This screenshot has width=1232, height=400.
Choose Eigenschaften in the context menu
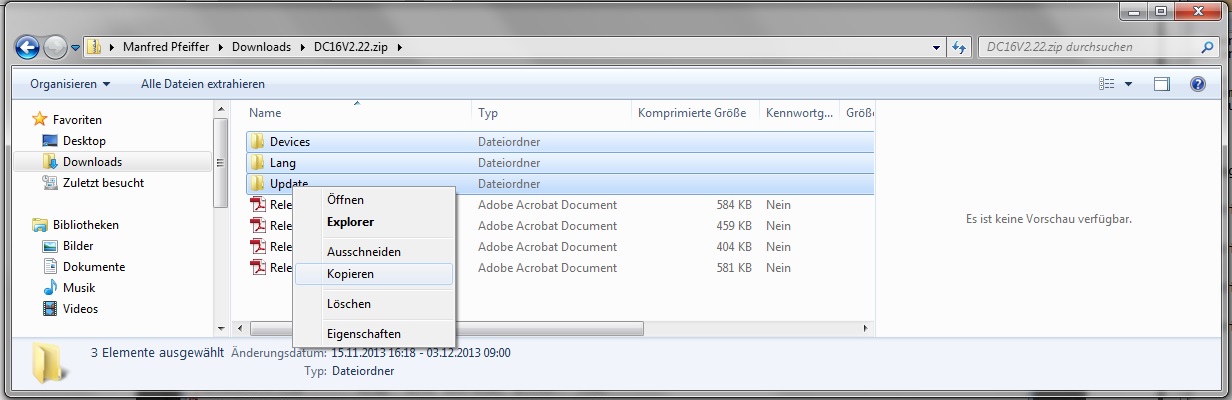(x=374, y=334)
